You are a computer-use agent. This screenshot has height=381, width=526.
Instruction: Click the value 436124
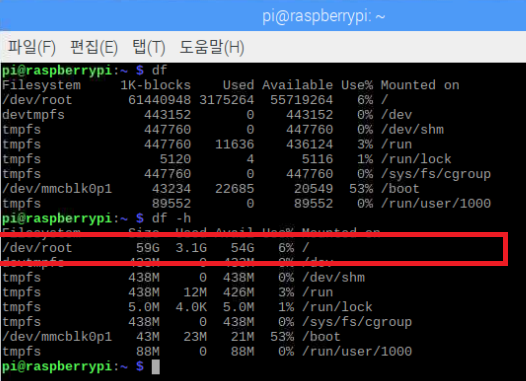pyautogui.click(x=309, y=144)
